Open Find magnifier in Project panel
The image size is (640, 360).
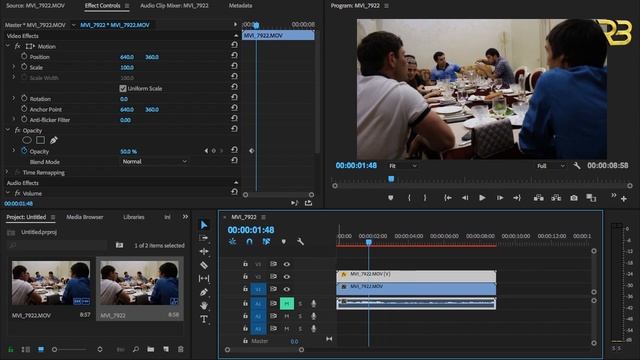click(x=136, y=349)
